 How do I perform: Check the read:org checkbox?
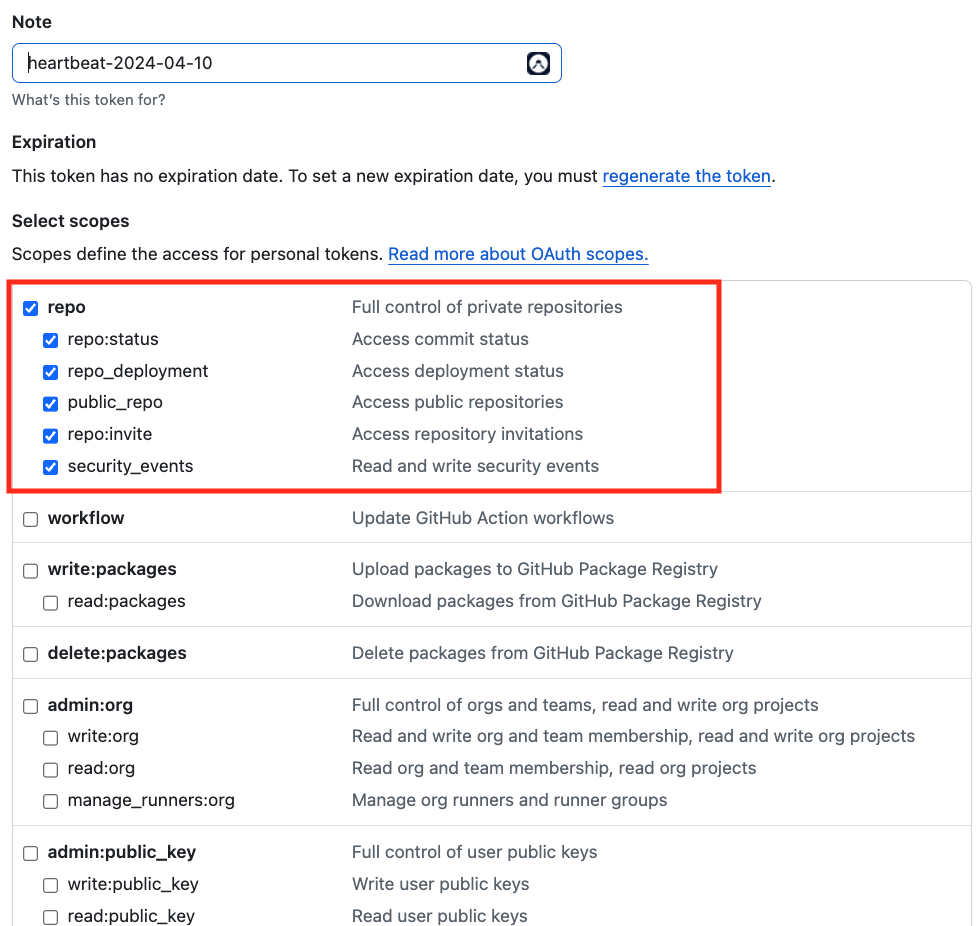(x=51, y=769)
